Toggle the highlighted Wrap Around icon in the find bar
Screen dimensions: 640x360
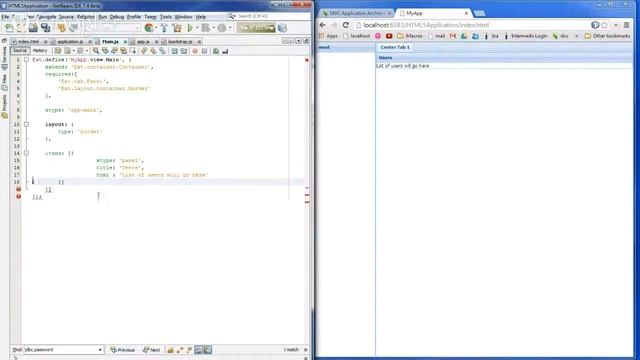coord(199,350)
